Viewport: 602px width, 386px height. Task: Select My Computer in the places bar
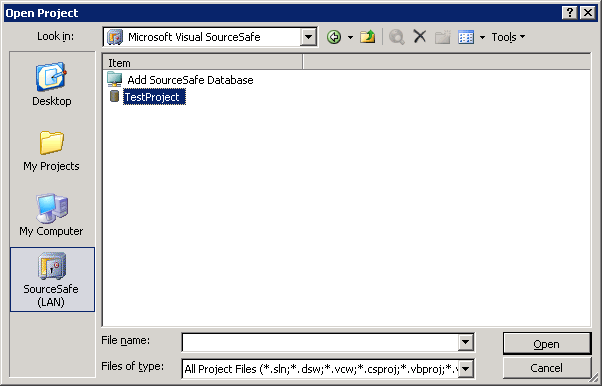coord(51,215)
